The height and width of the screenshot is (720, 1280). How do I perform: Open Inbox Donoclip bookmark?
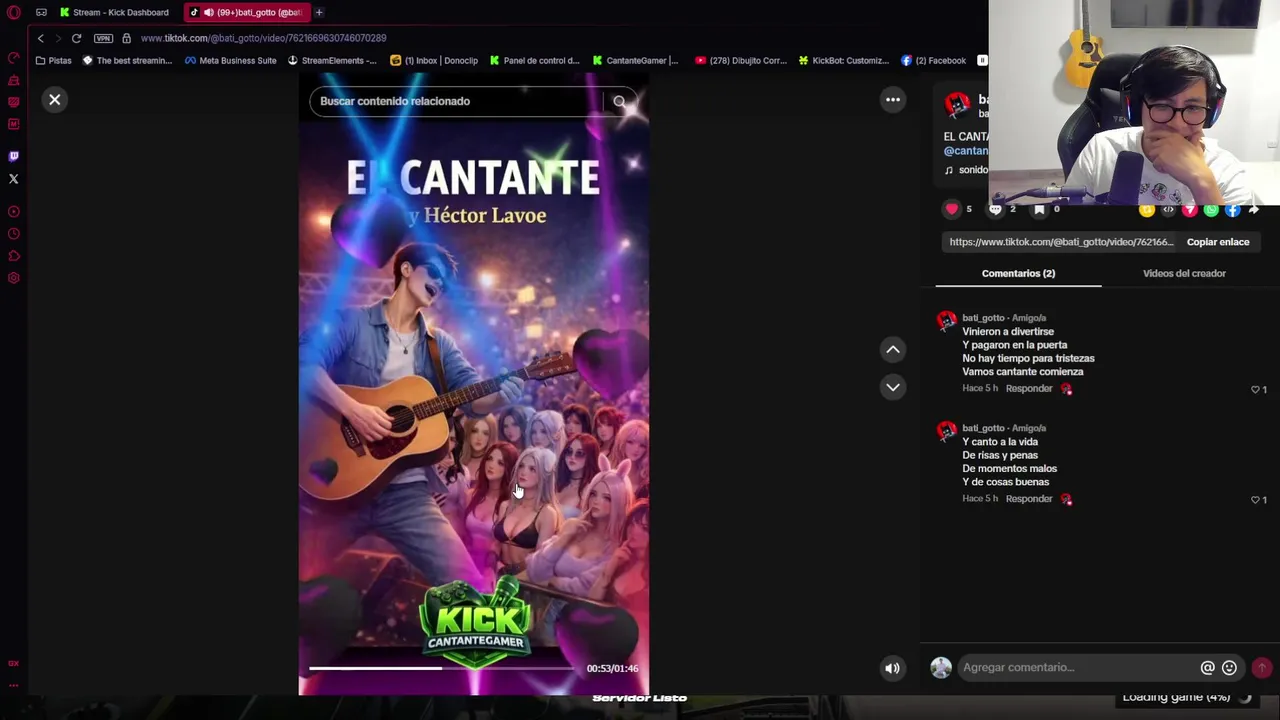point(434,60)
